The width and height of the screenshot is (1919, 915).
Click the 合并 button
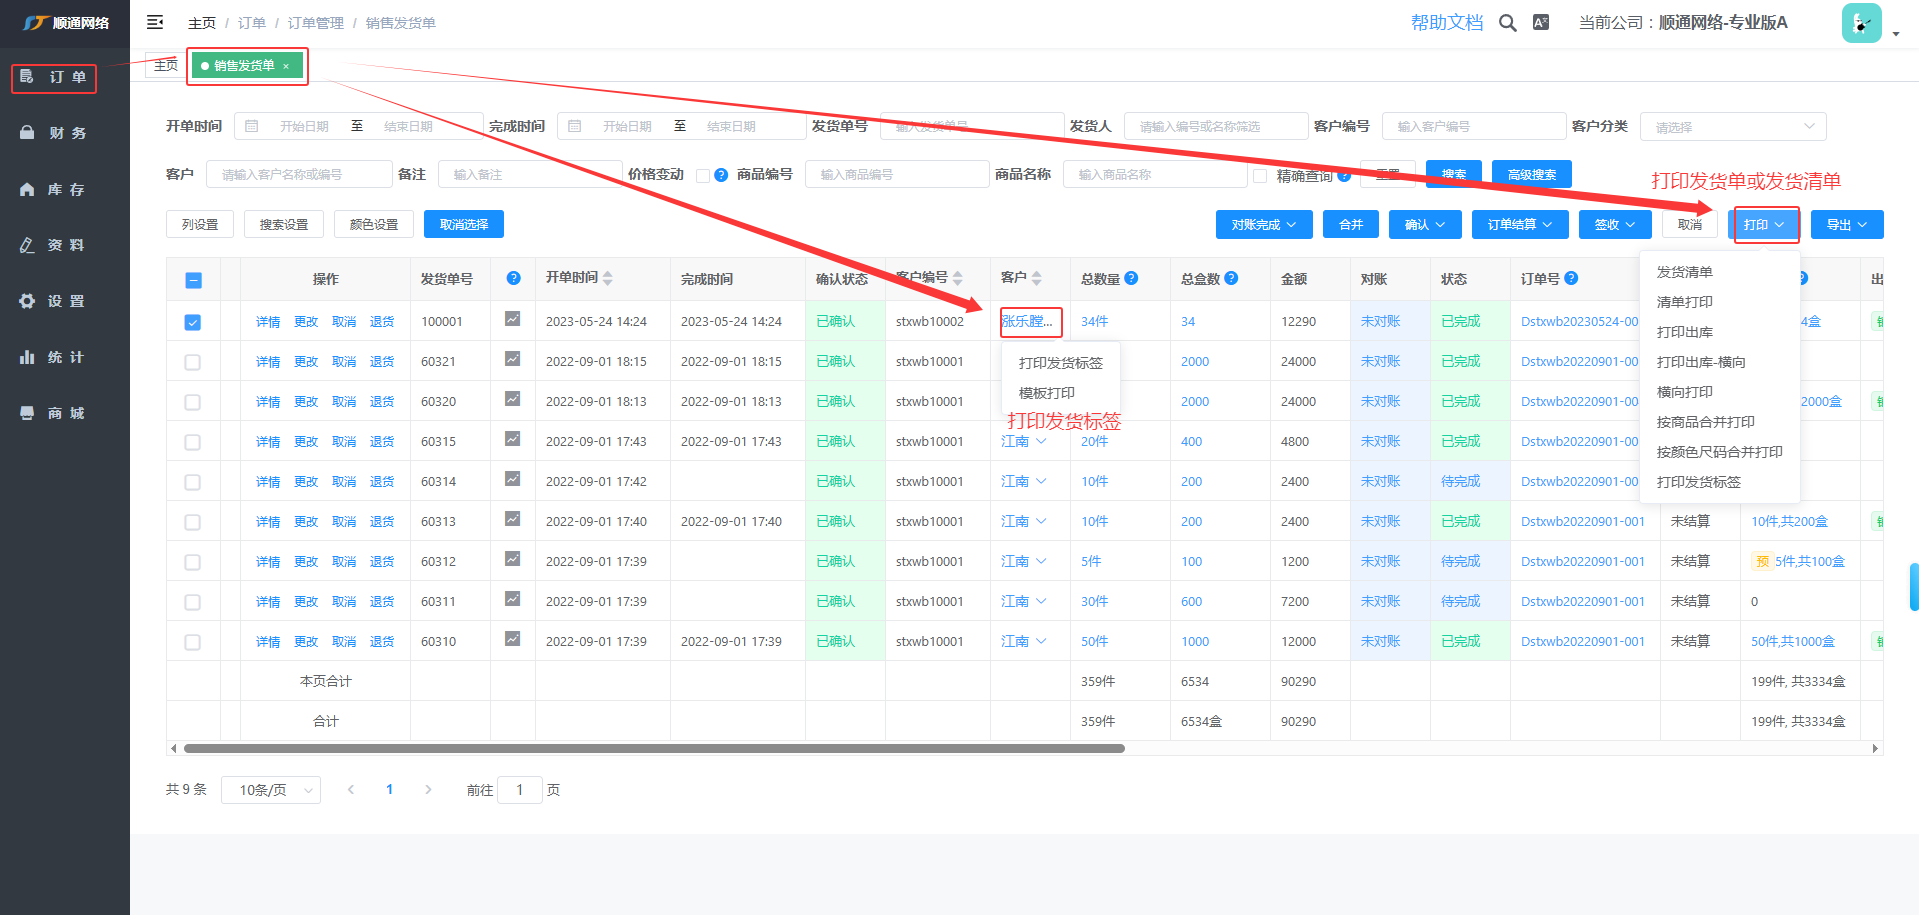coord(1351,225)
